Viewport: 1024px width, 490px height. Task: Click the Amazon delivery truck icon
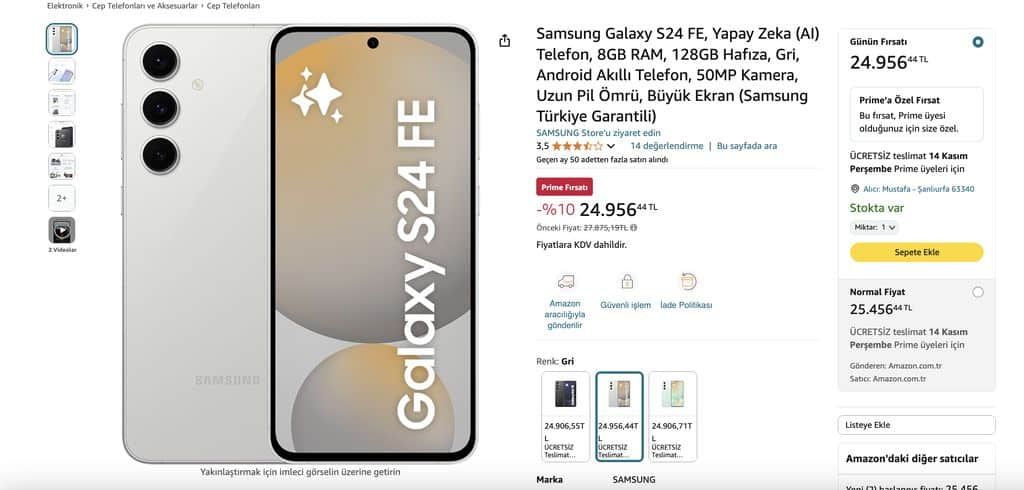click(566, 282)
